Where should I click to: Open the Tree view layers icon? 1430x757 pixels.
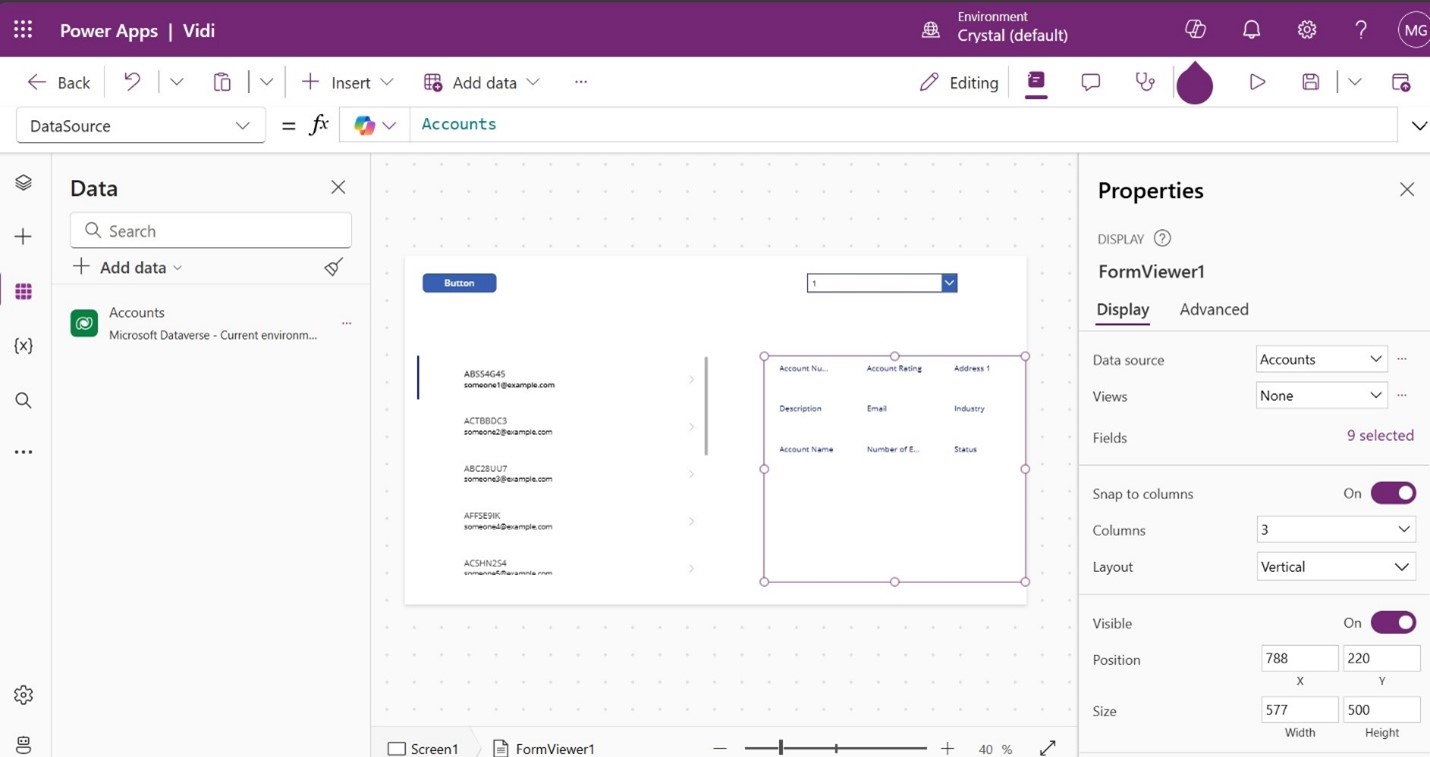tap(23, 183)
